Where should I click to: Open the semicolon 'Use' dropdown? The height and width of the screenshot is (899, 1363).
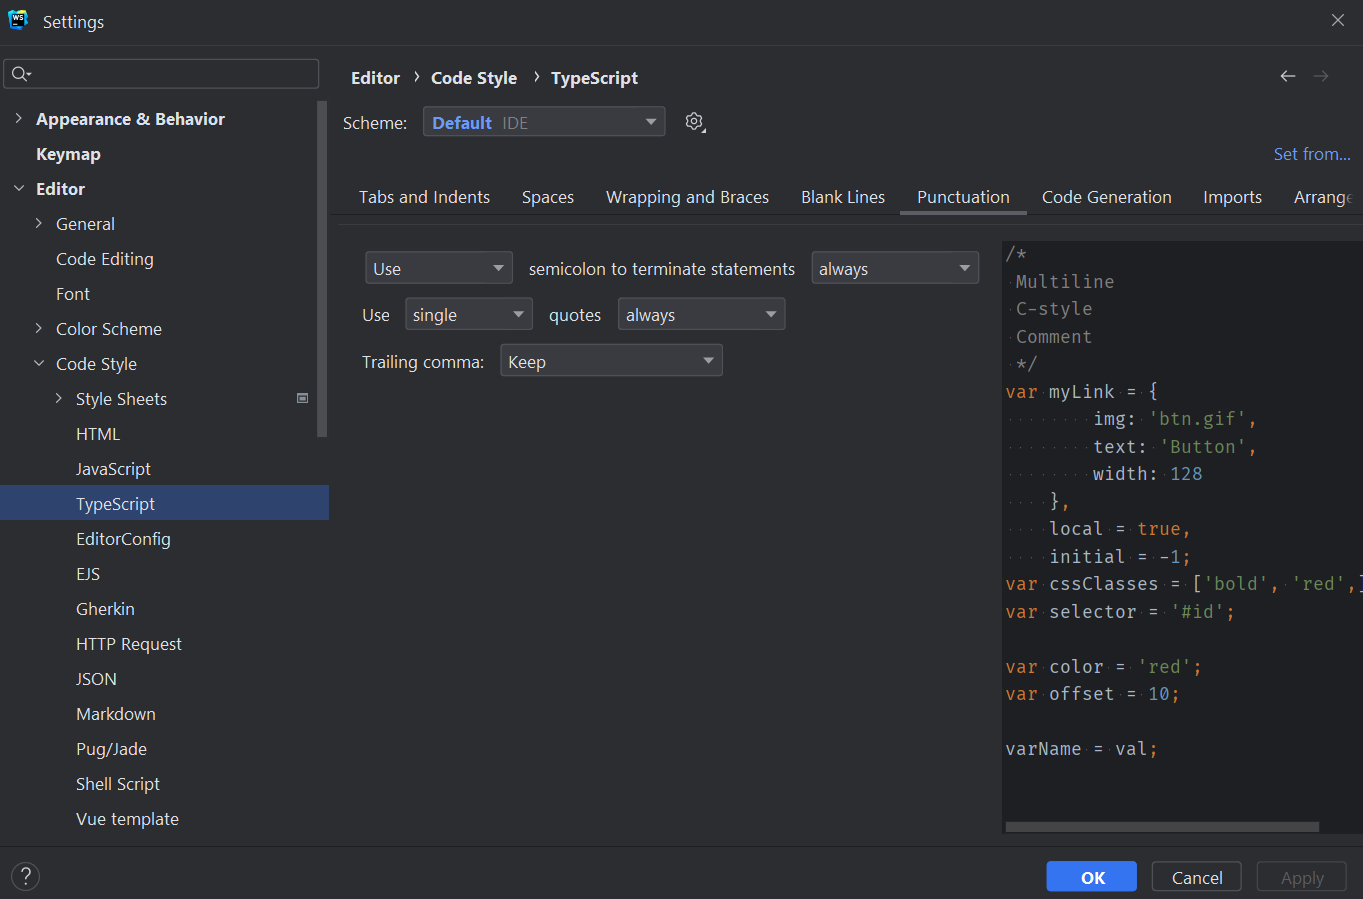coord(438,268)
